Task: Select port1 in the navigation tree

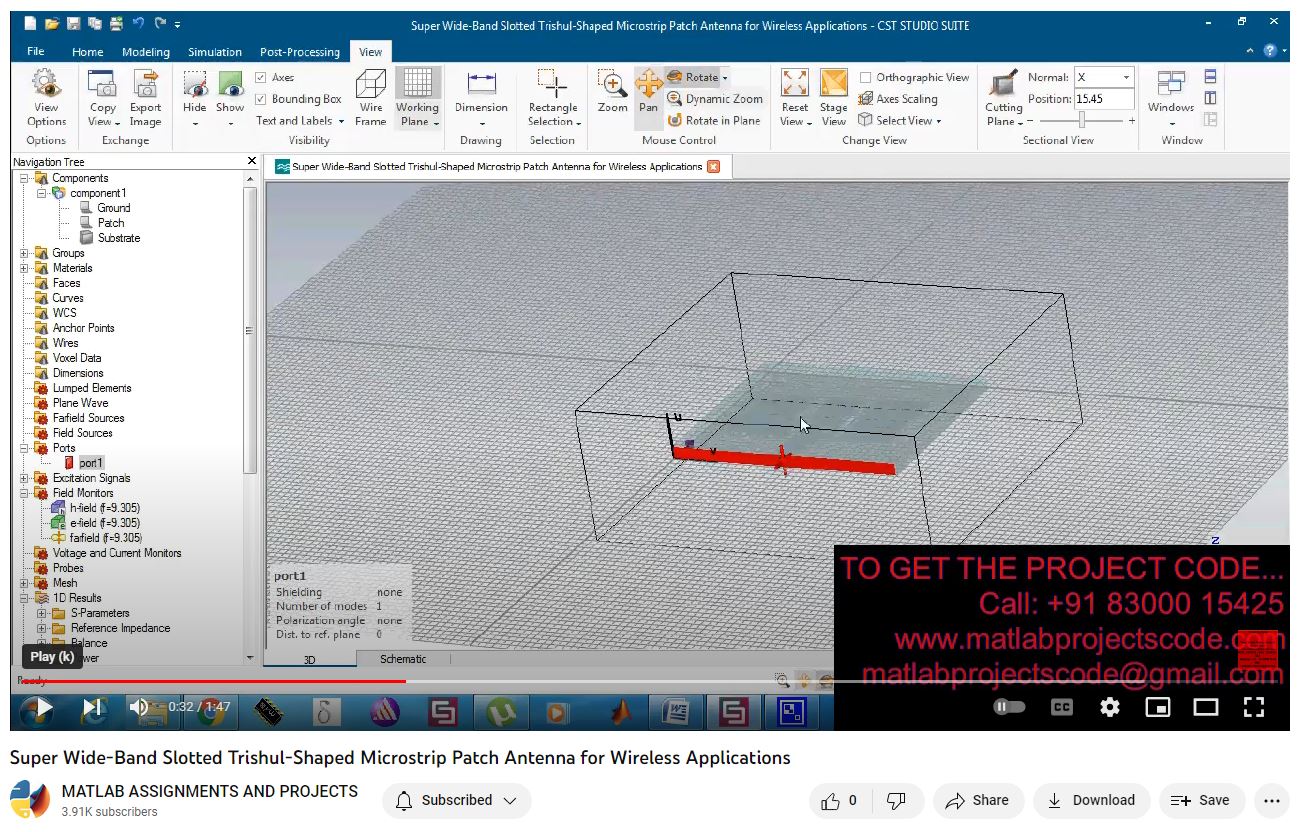Action: point(90,463)
